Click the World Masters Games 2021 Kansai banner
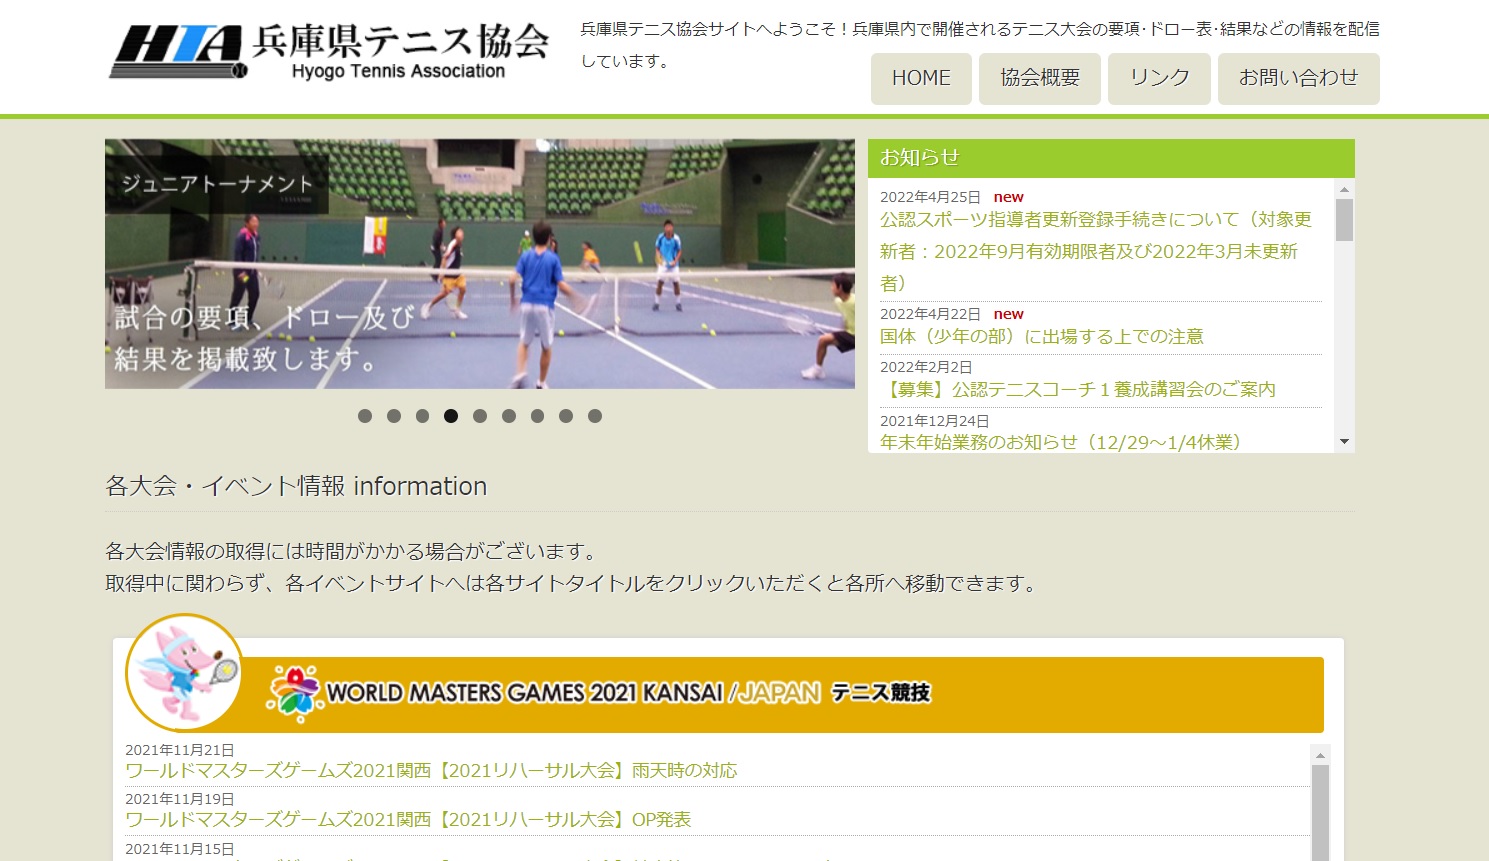This screenshot has height=861, width=1489. coord(784,694)
